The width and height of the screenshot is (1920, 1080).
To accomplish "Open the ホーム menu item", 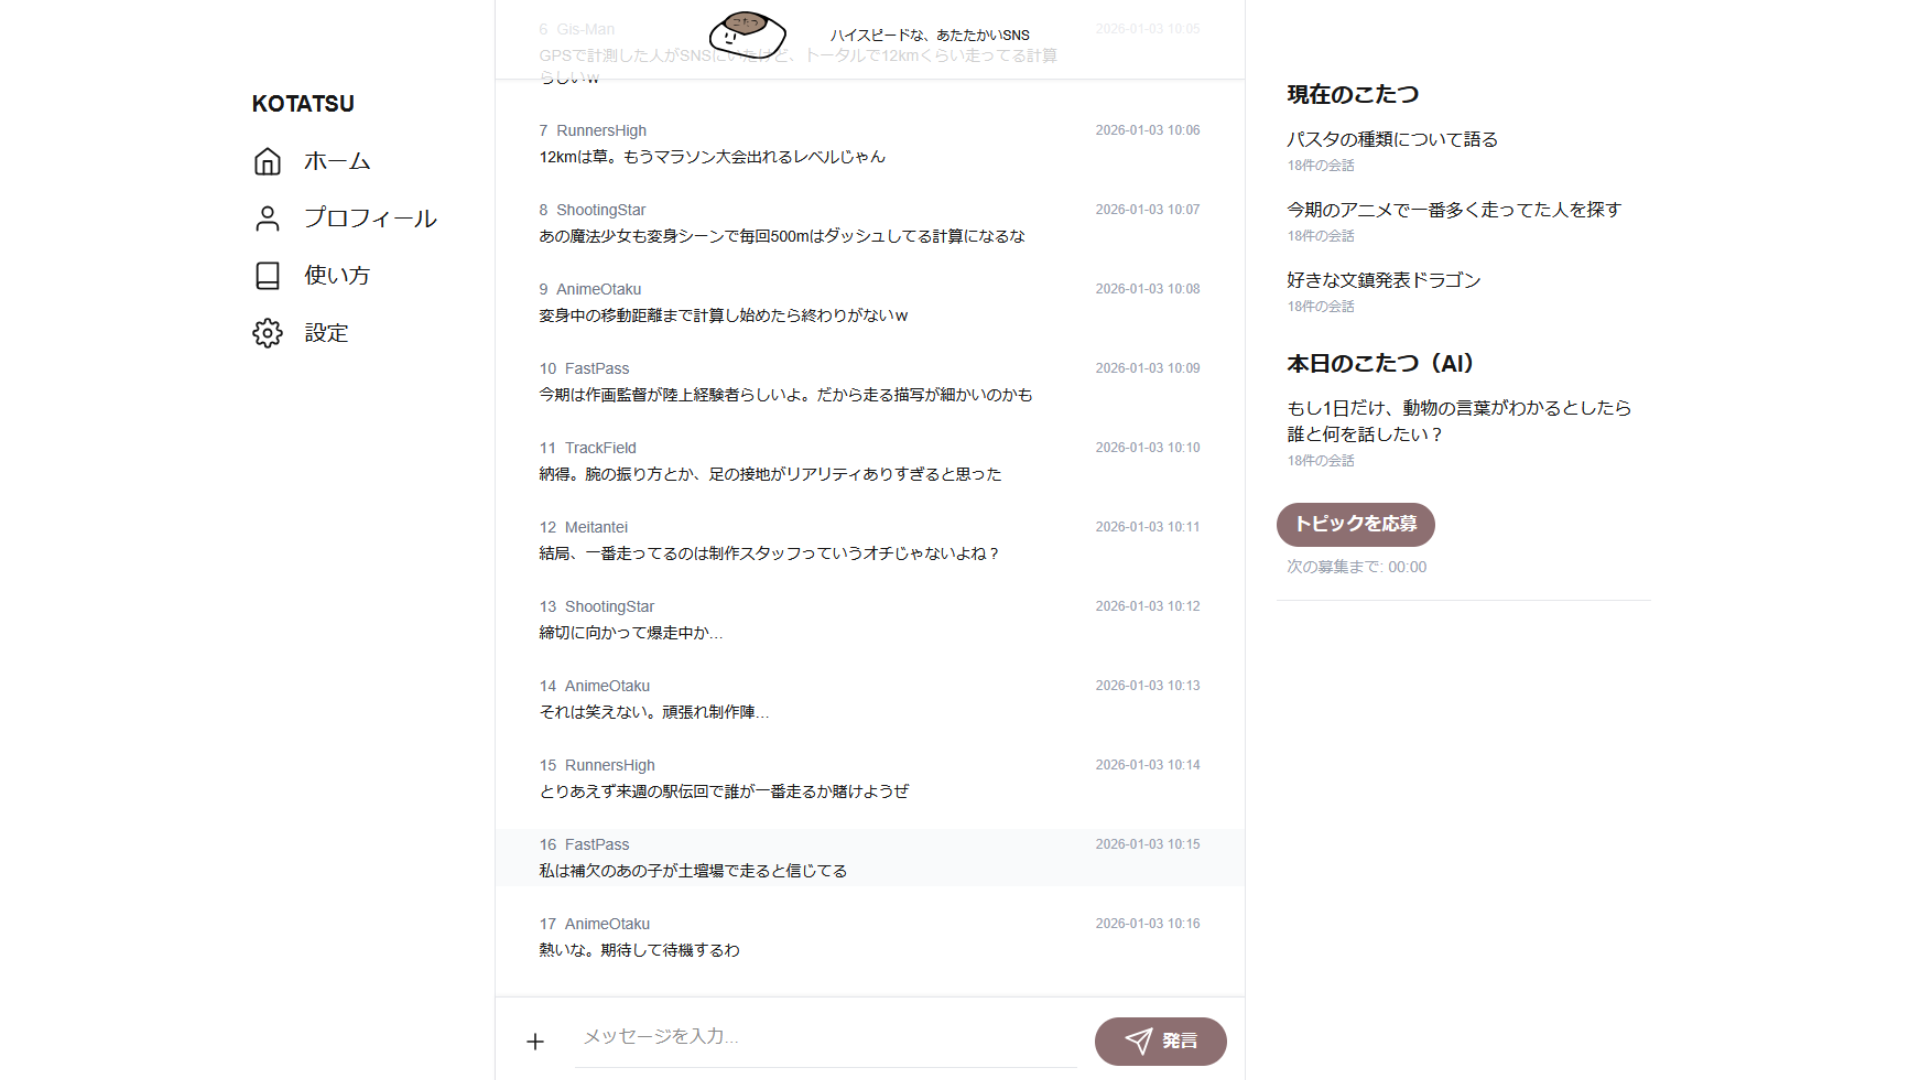I will coord(337,161).
